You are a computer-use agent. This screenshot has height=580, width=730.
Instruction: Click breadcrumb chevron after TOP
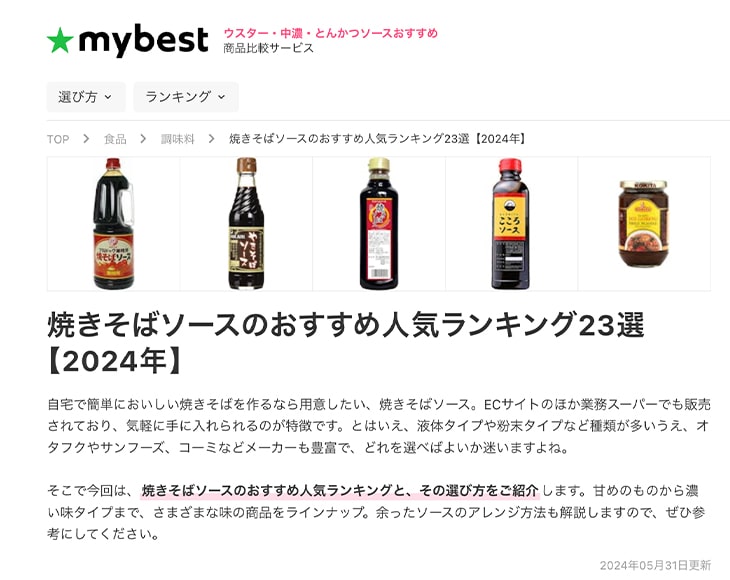(86, 139)
